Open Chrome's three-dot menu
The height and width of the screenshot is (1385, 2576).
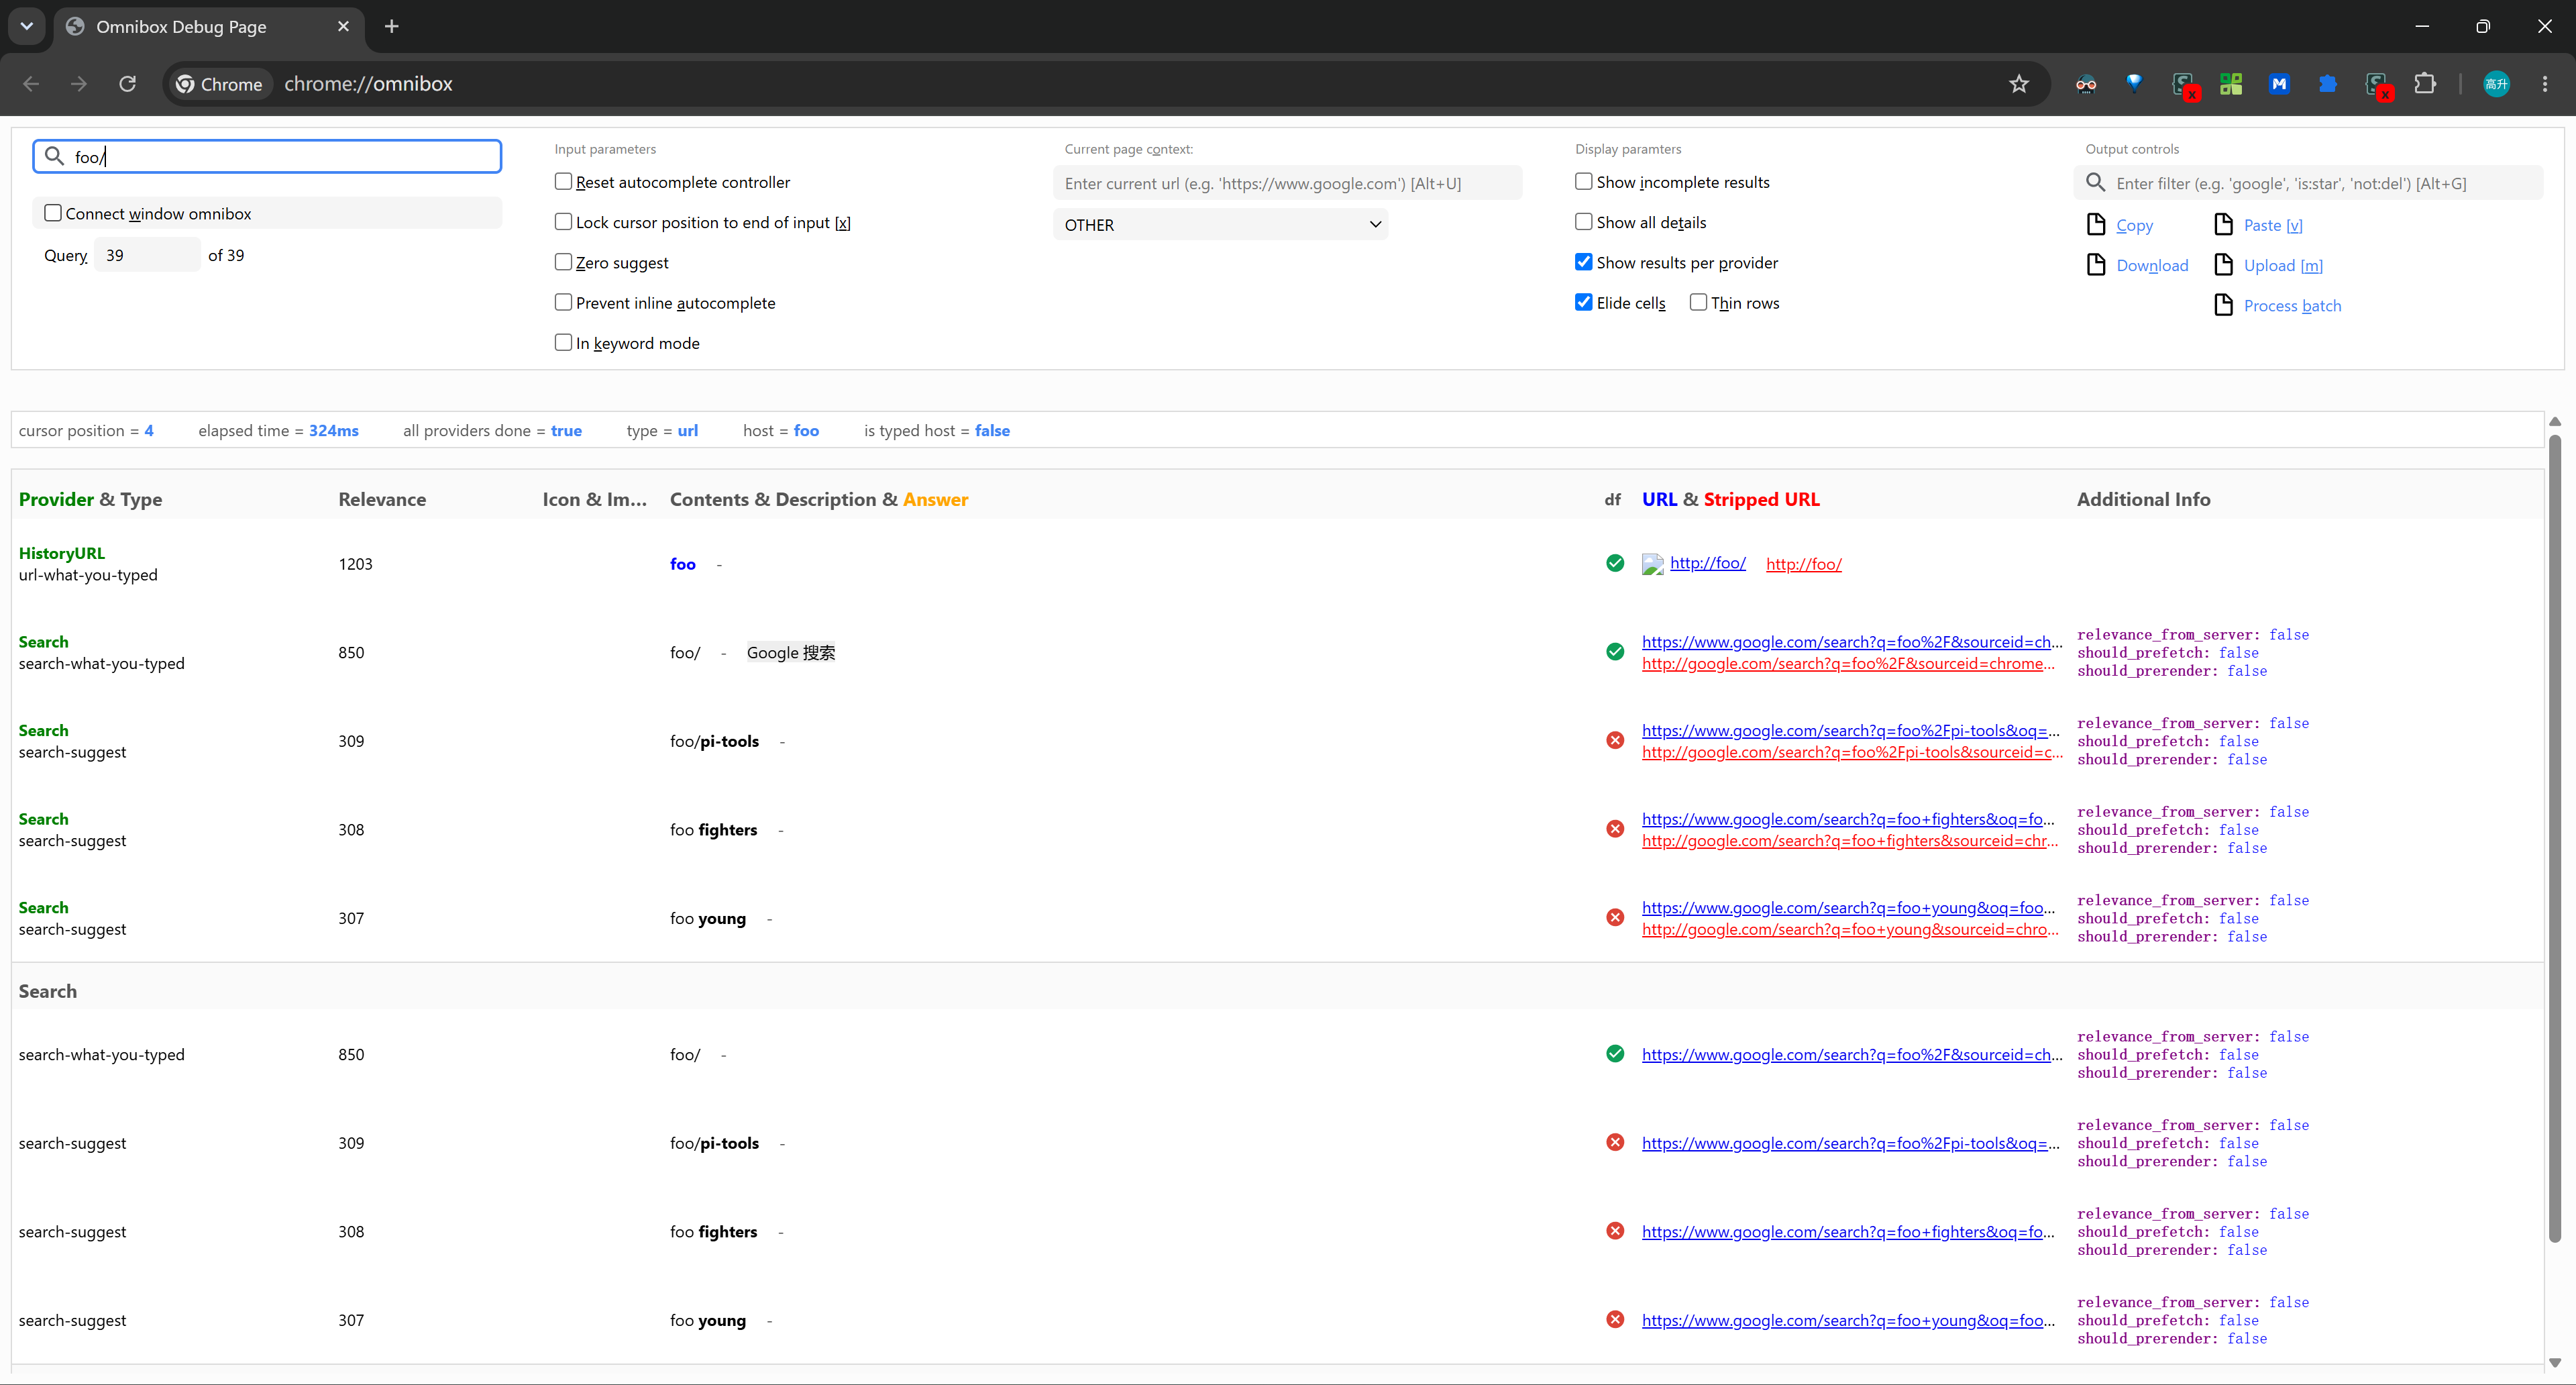(2545, 84)
